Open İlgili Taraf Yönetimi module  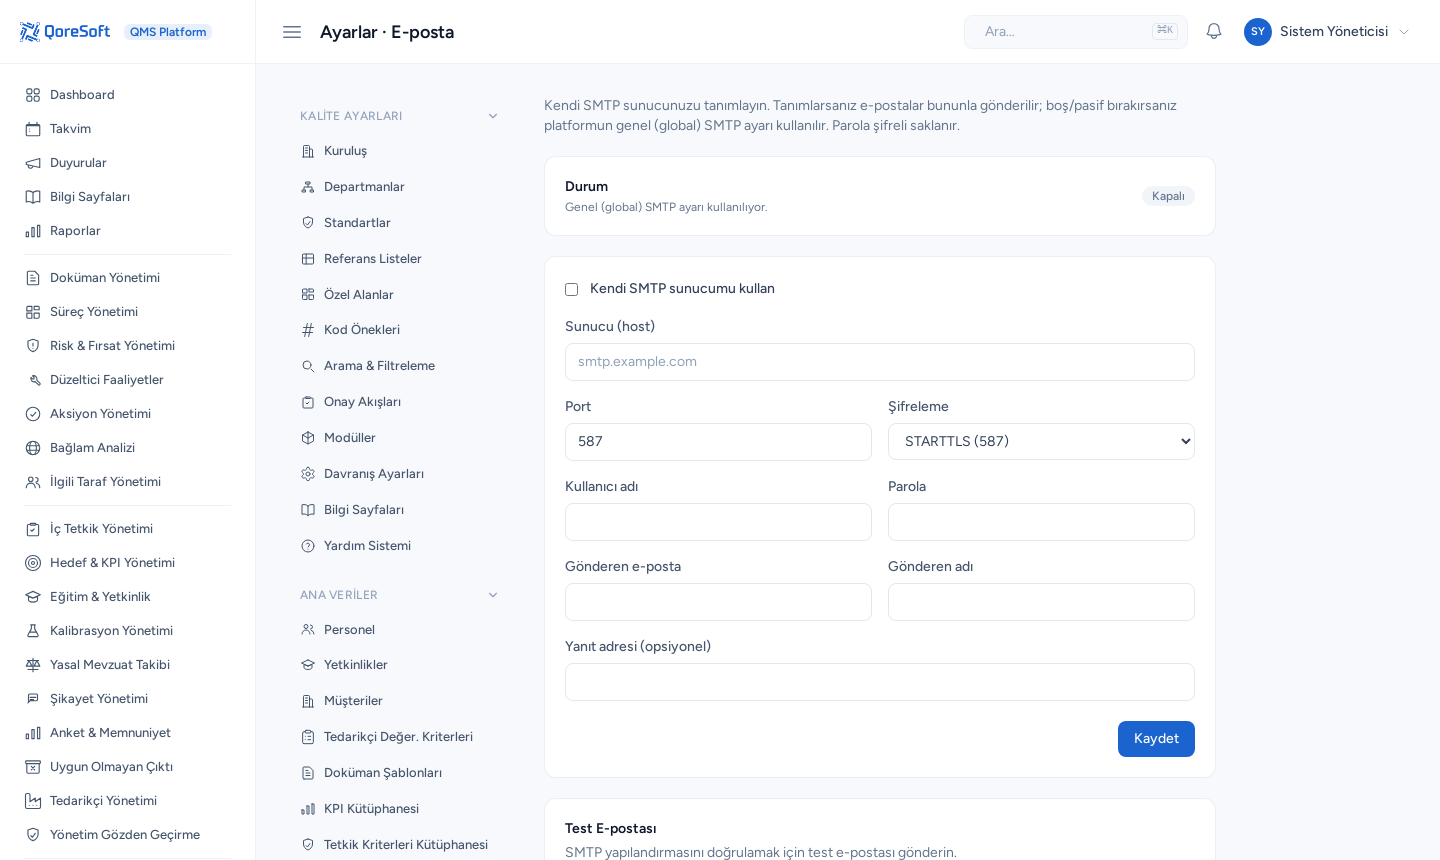tap(128, 482)
